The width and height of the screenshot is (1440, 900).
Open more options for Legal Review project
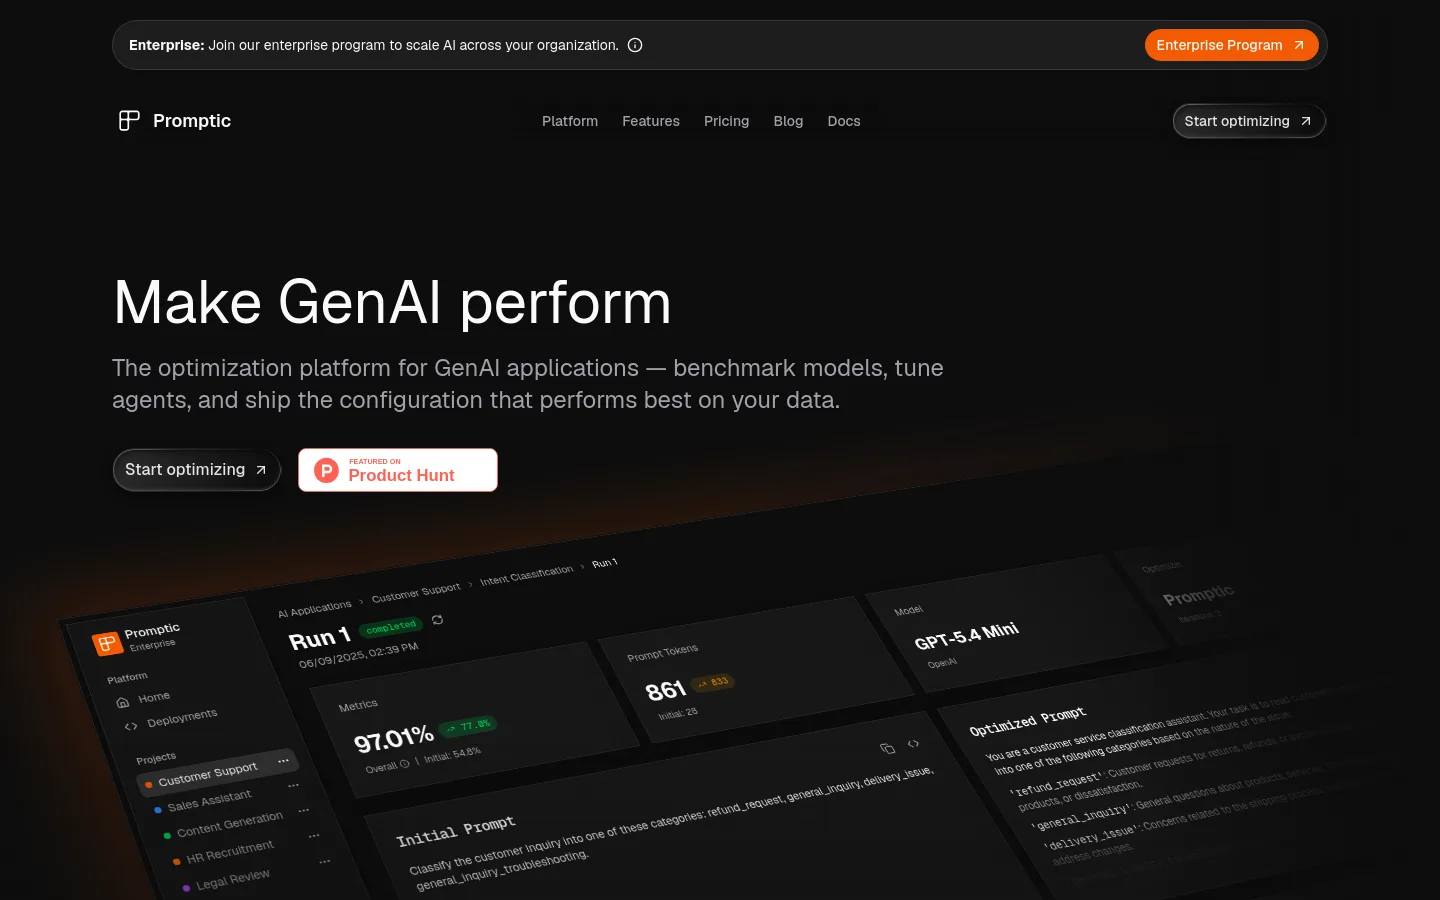[x=325, y=861]
